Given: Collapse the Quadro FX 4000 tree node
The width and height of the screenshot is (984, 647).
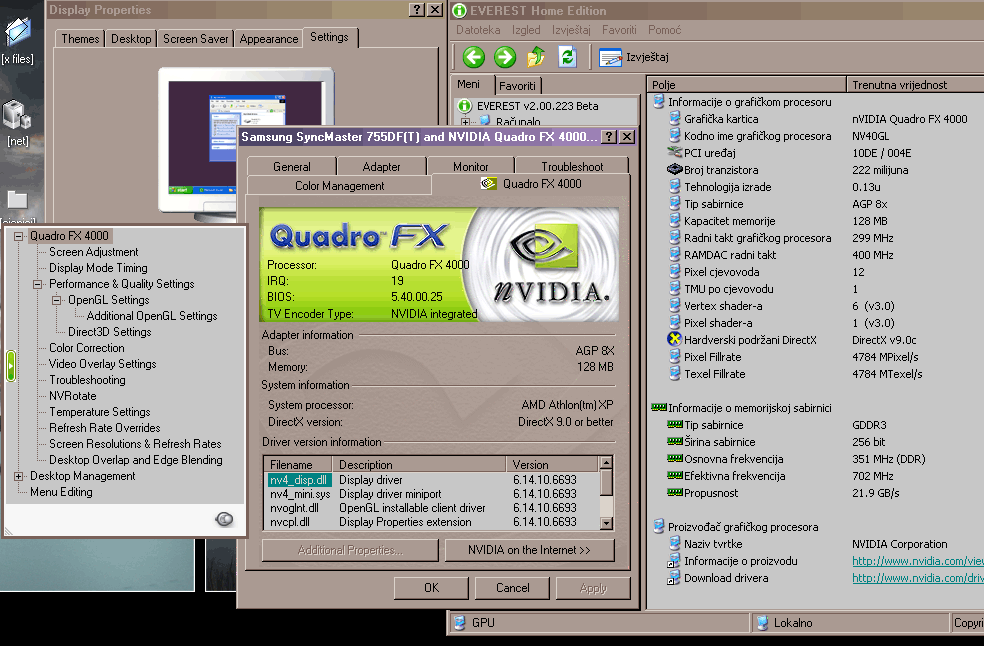Looking at the screenshot, I should click(x=18, y=236).
